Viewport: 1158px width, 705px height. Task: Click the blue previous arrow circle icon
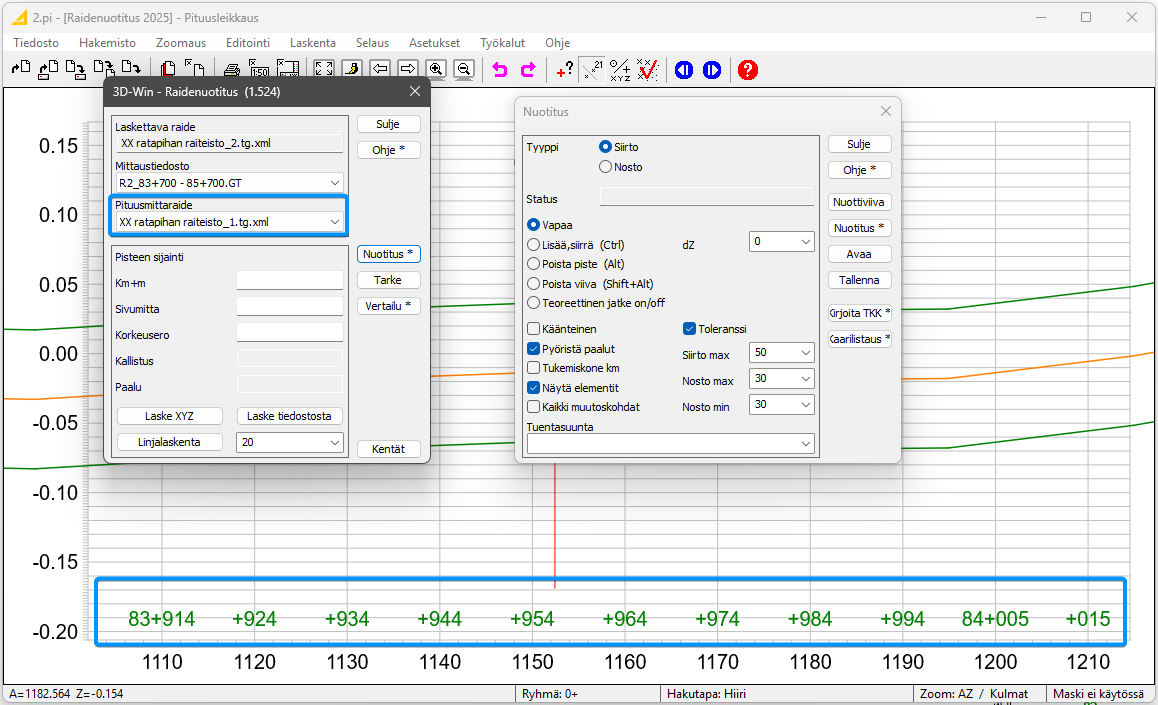684,69
